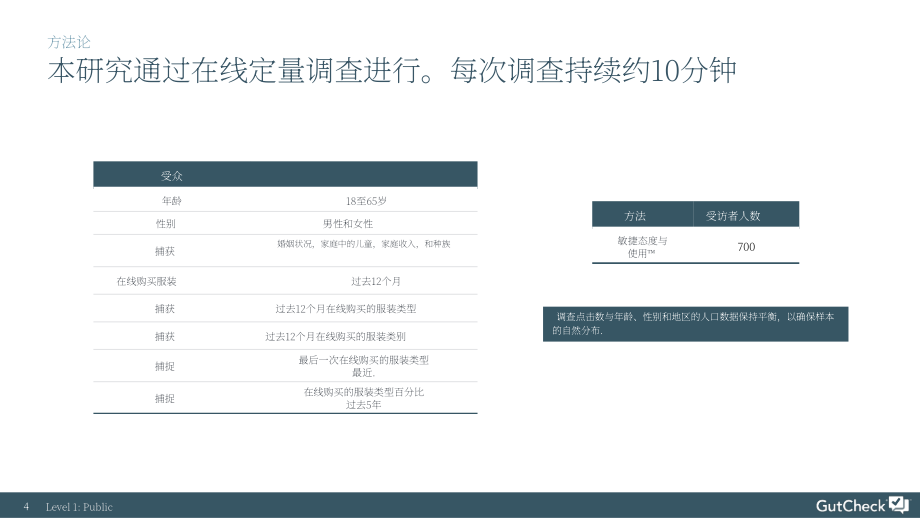The width and height of the screenshot is (920, 518).
Task: Click the slide title 本研究通过在线定量调查进行
Action: [x=391, y=71]
